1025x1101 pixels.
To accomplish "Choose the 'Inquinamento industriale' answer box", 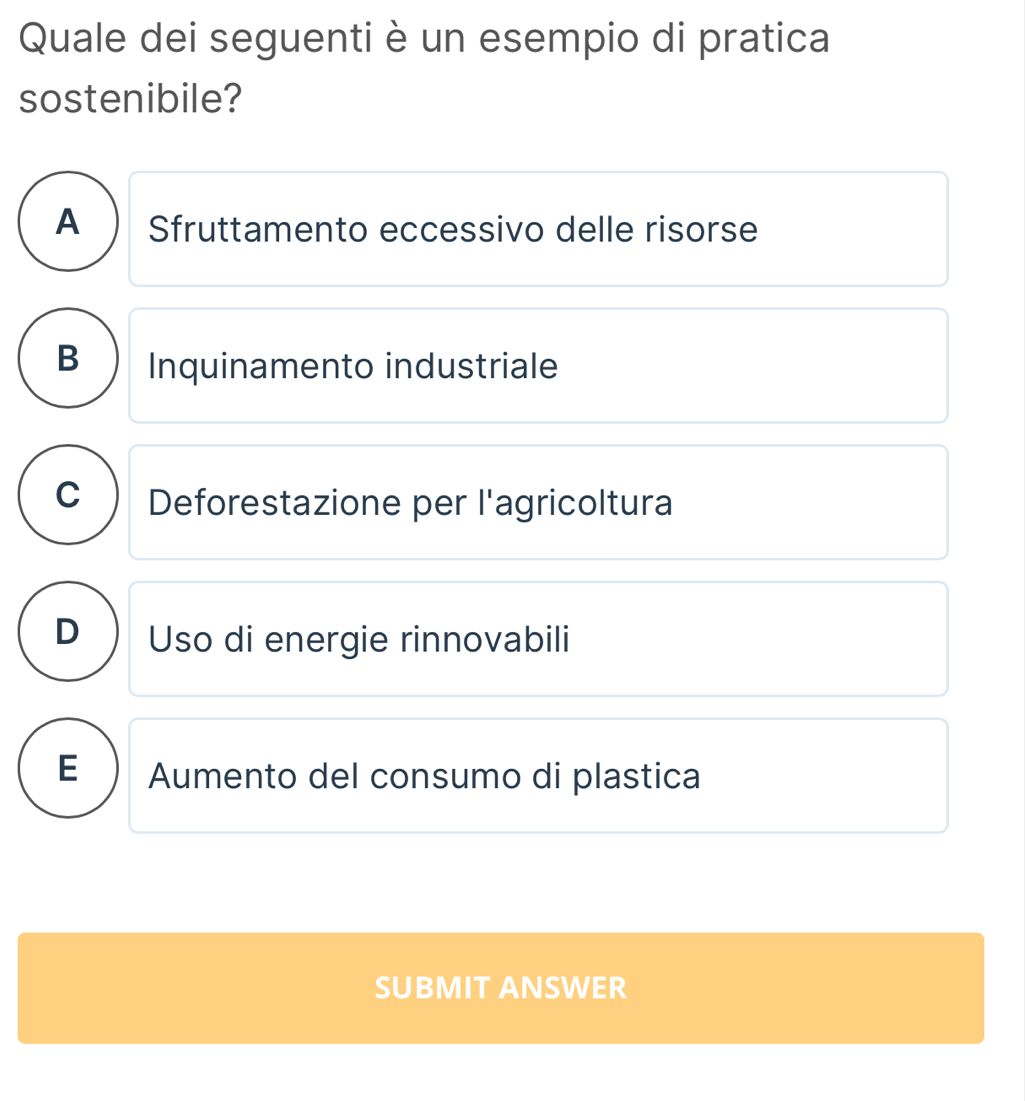I will tap(538, 366).
